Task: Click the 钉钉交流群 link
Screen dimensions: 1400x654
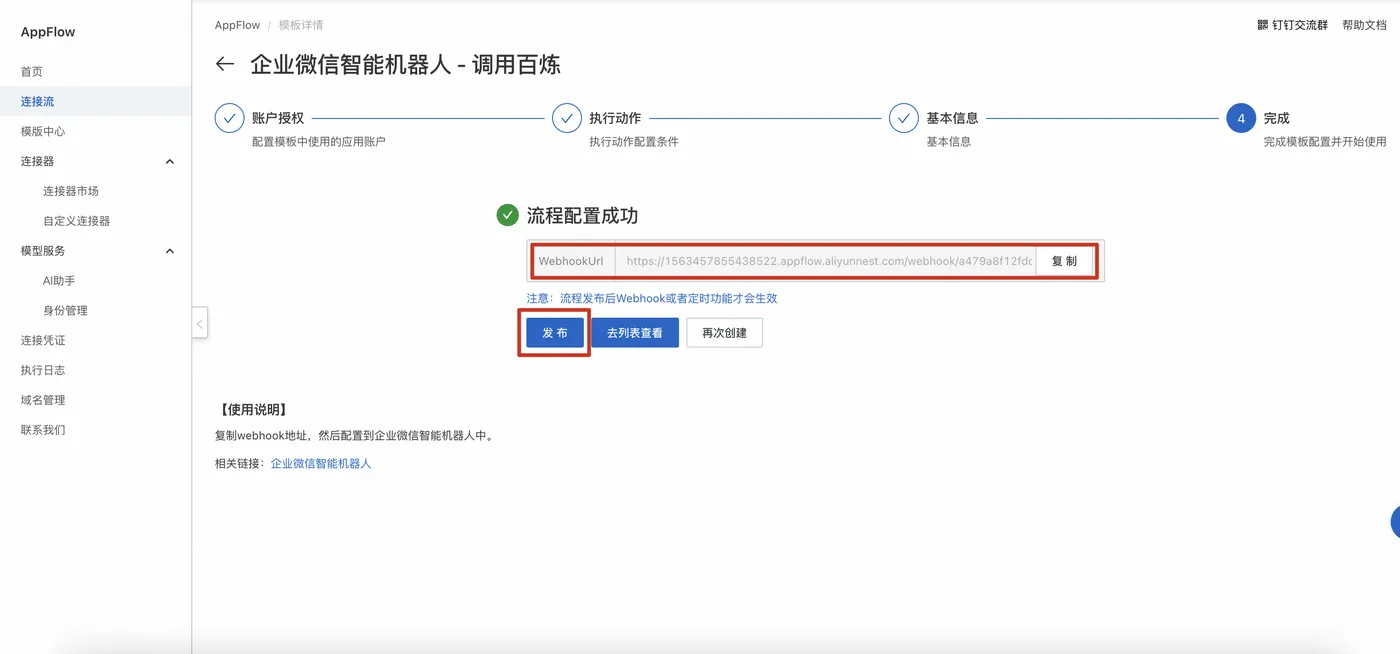Action: click(x=1300, y=25)
